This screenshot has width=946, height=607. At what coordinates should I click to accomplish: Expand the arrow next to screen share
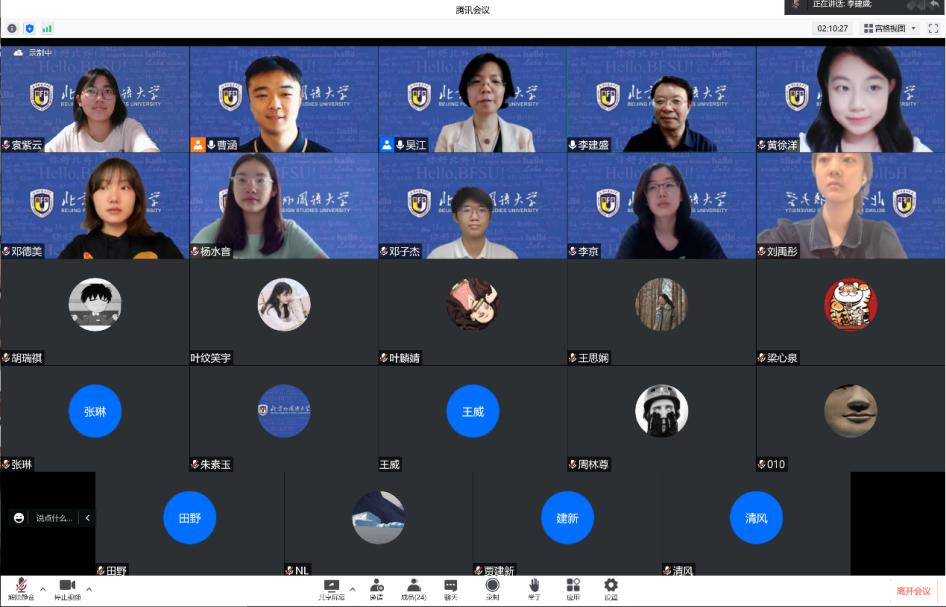tap(352, 589)
